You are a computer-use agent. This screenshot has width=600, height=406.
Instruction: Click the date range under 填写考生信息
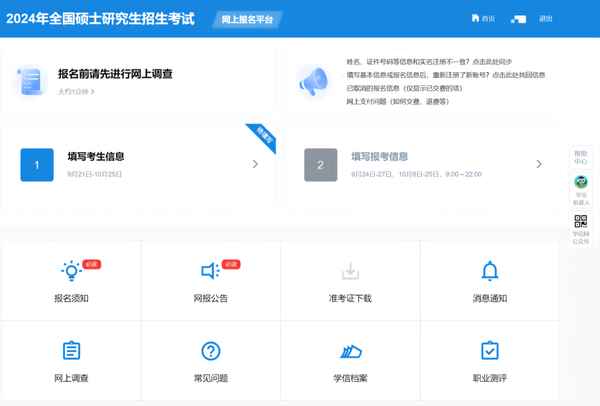(x=95, y=174)
